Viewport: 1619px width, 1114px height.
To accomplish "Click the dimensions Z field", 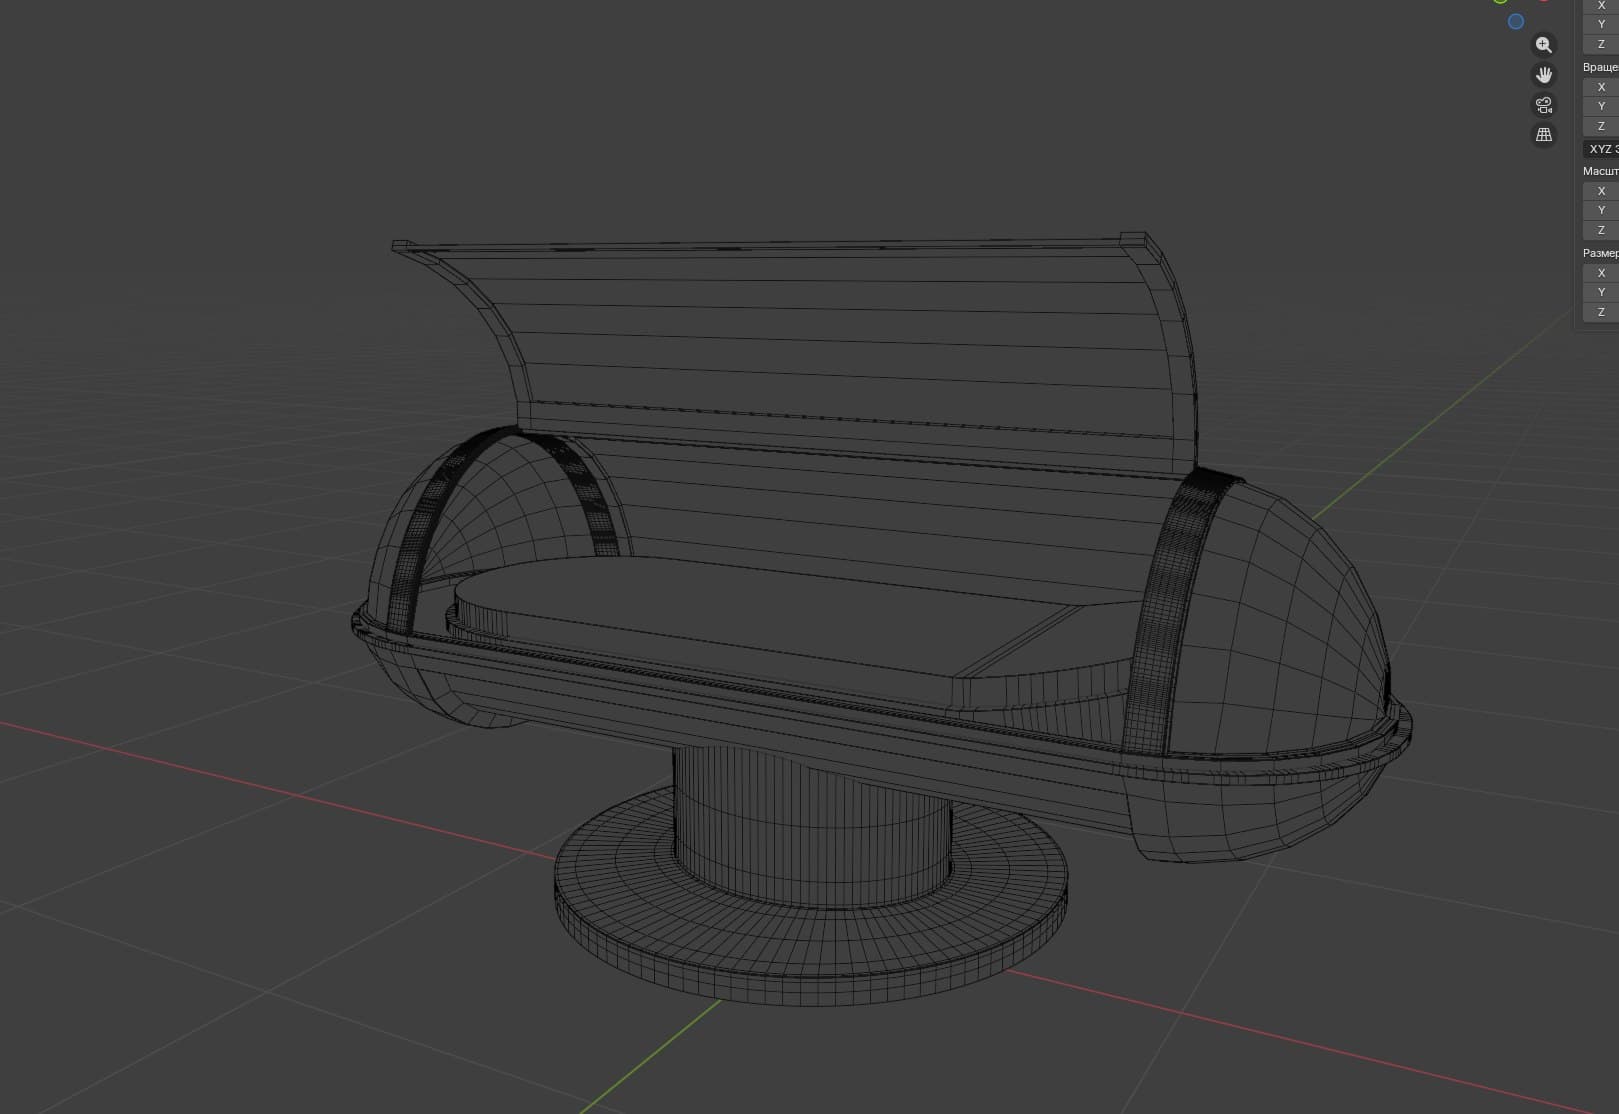I will click(1601, 312).
